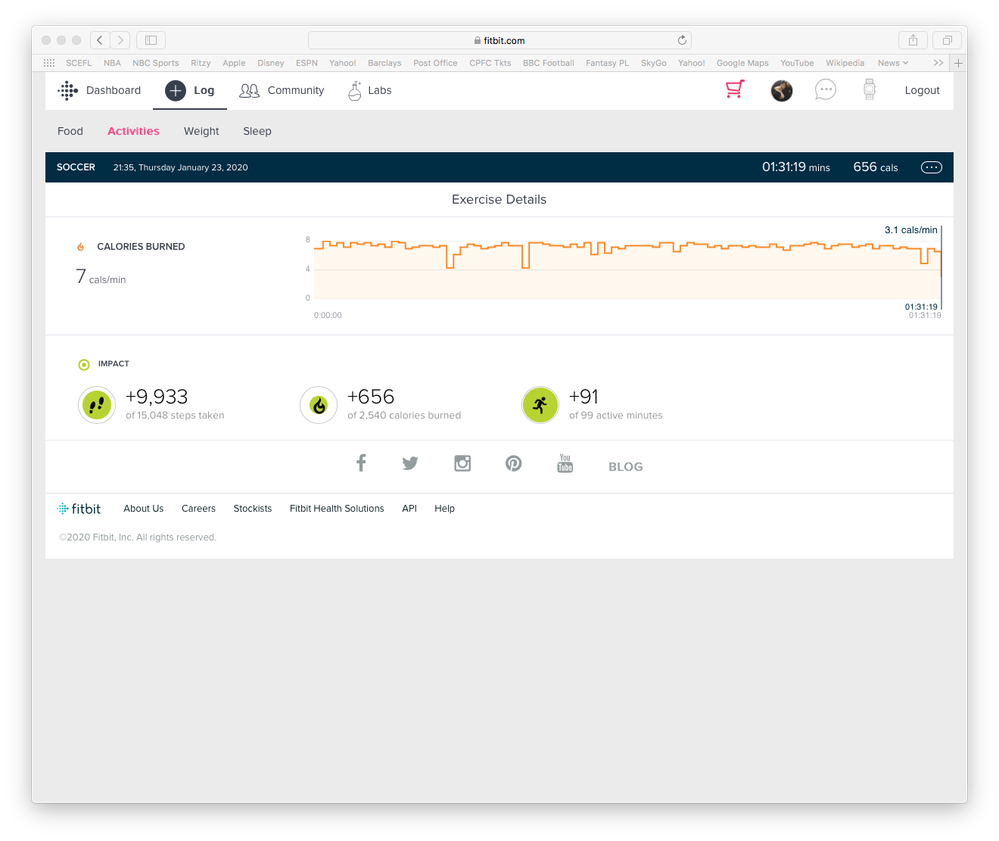Open the Help footer link
999x841 pixels.
pos(445,508)
